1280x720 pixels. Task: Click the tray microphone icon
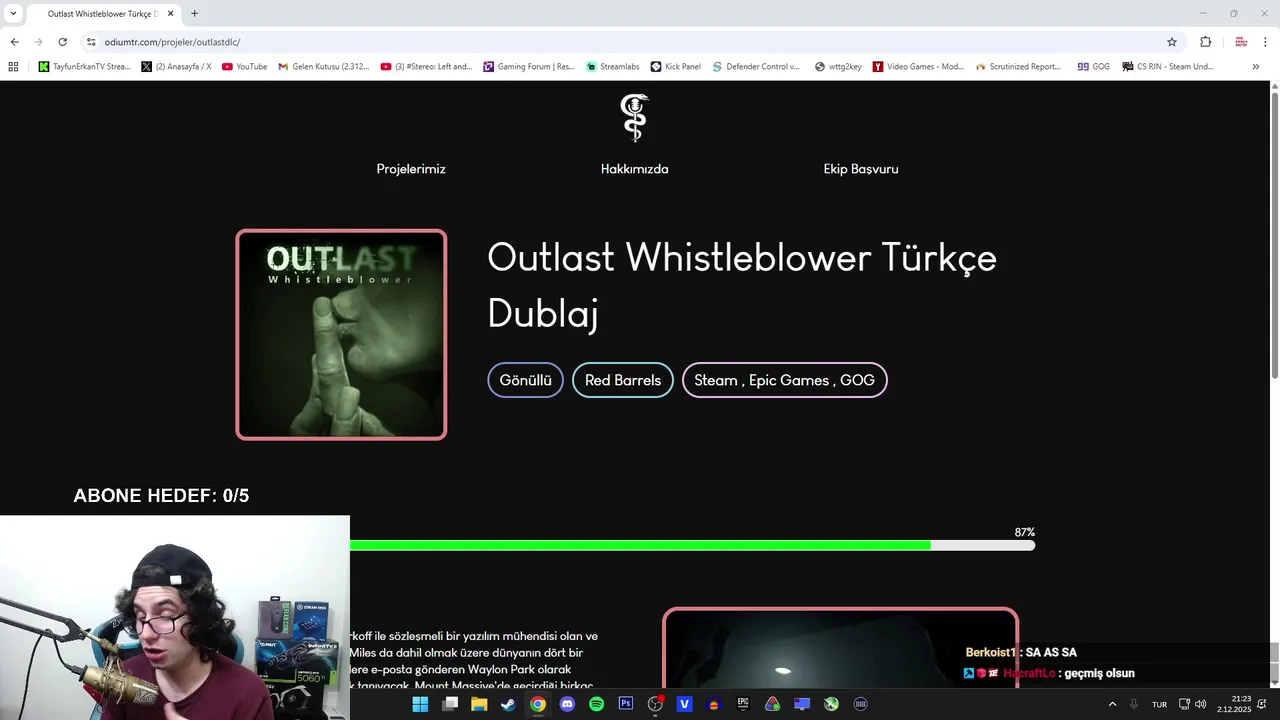[x=1133, y=704]
